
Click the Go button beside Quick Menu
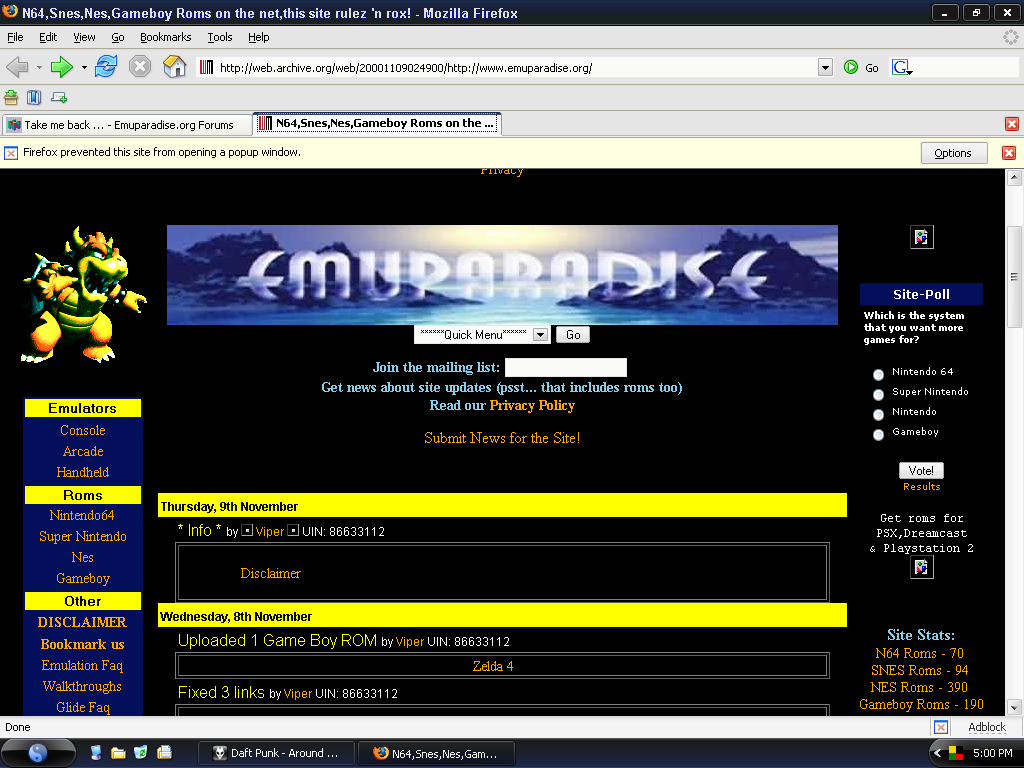[x=573, y=334]
